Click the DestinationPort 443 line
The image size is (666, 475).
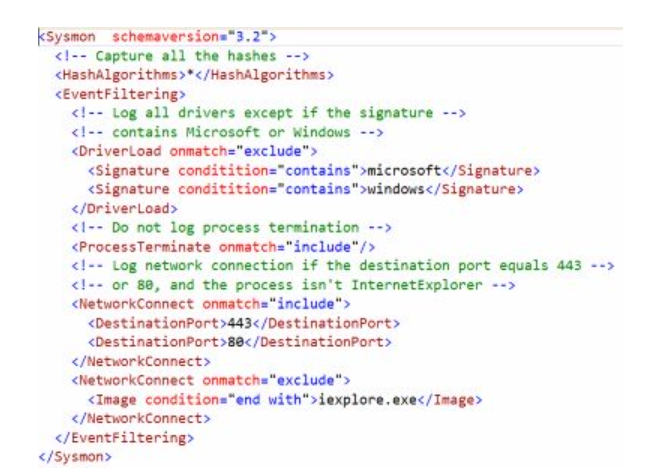click(x=244, y=323)
